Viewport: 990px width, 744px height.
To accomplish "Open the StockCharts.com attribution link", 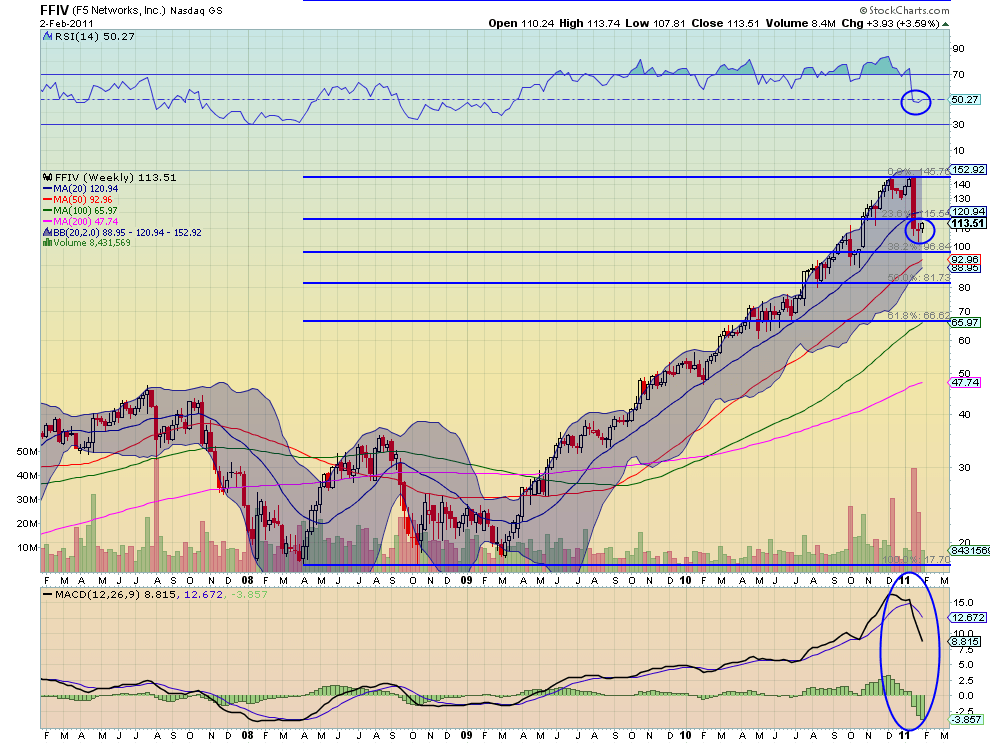I will click(904, 10).
